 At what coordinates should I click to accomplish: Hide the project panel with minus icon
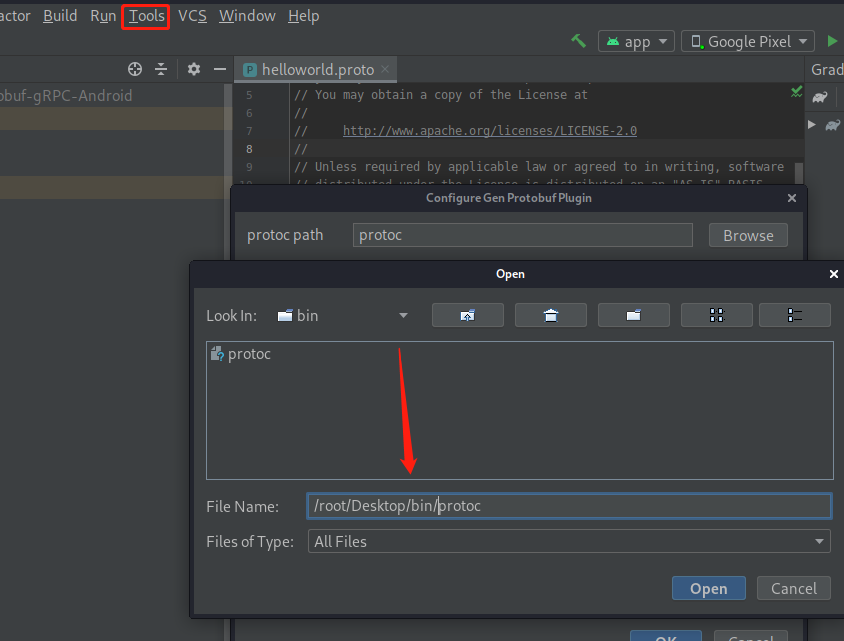pos(220,69)
